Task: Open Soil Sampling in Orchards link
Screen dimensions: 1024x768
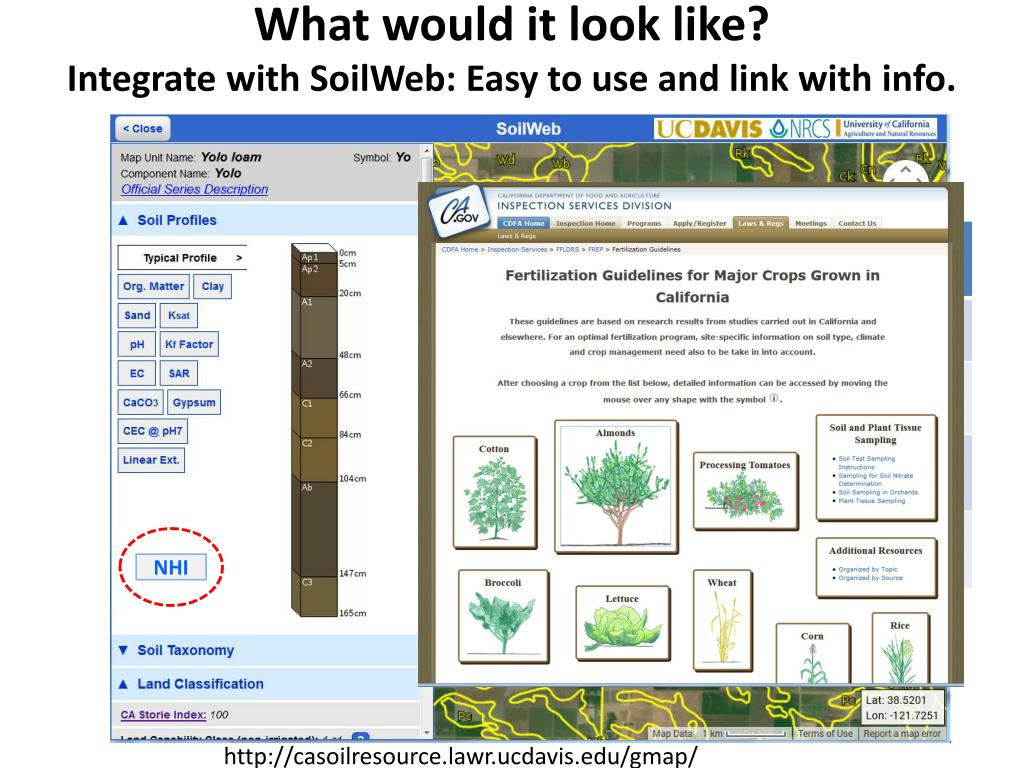Action: tap(878, 492)
